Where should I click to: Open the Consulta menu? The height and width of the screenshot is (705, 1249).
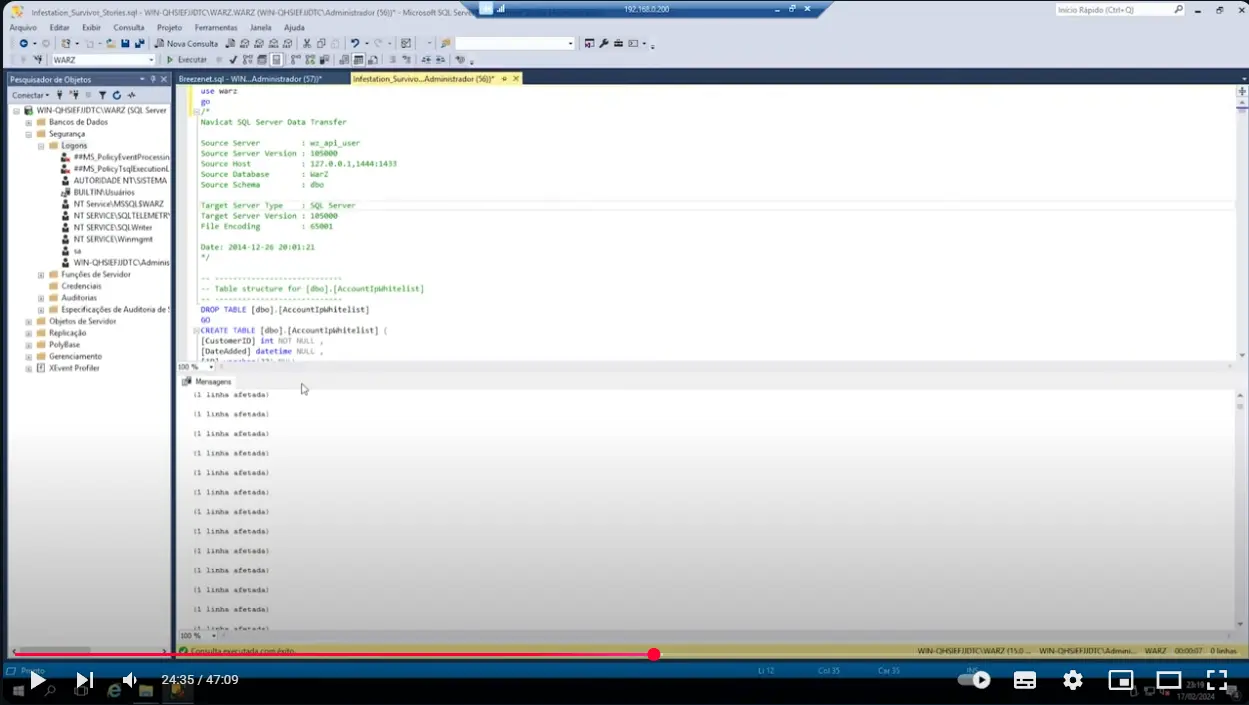point(129,28)
